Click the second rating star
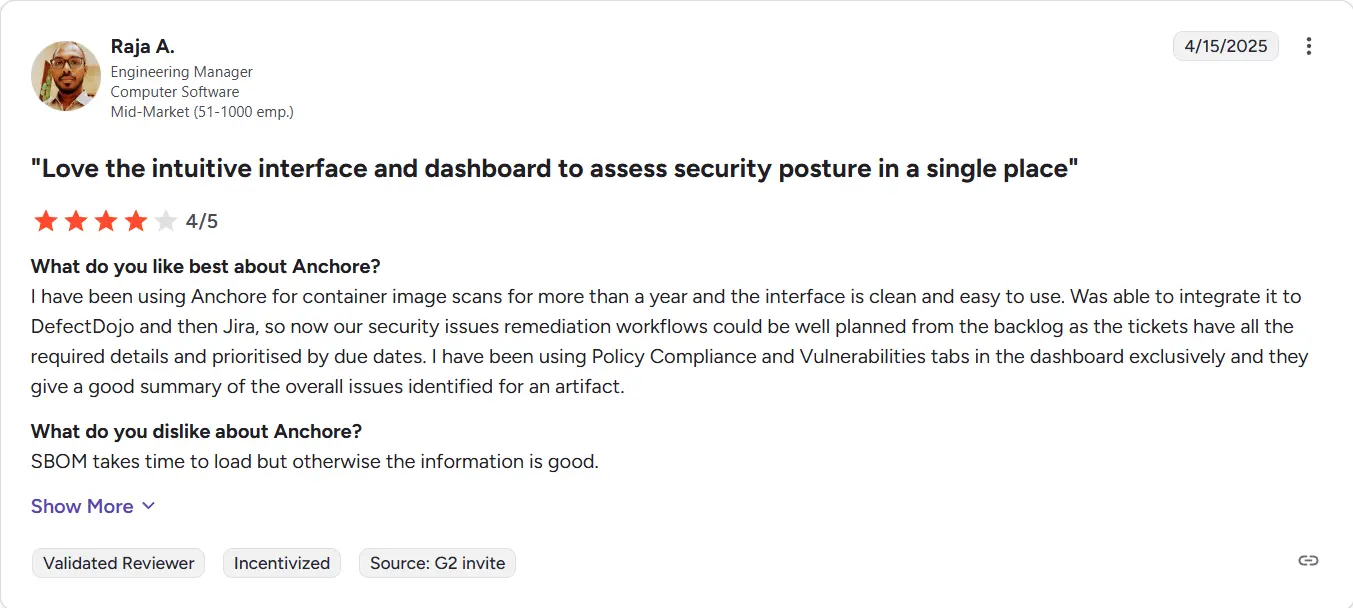1353x608 pixels. click(76, 221)
